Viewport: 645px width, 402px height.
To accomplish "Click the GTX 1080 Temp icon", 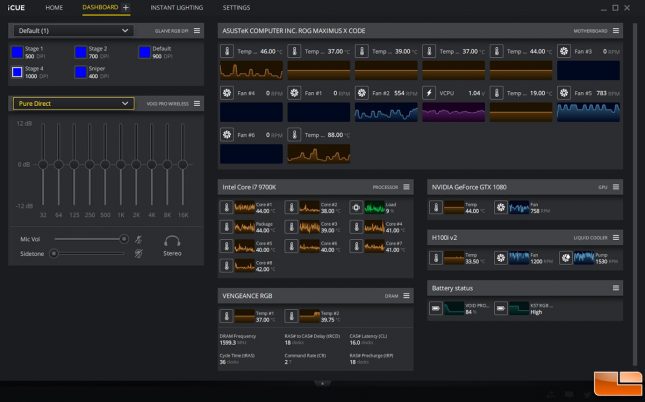I will (436, 207).
